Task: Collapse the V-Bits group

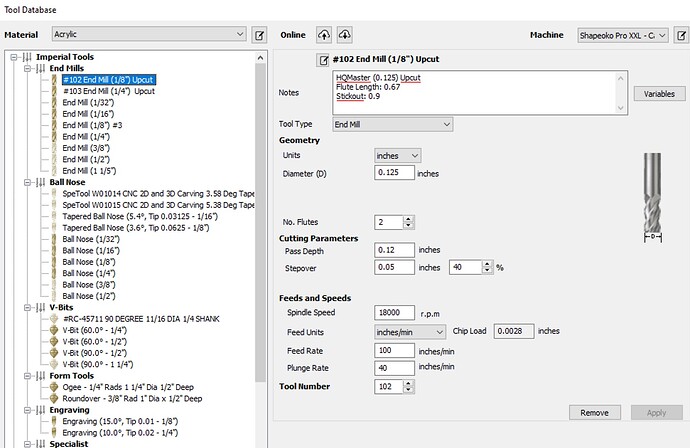Action: [28, 307]
